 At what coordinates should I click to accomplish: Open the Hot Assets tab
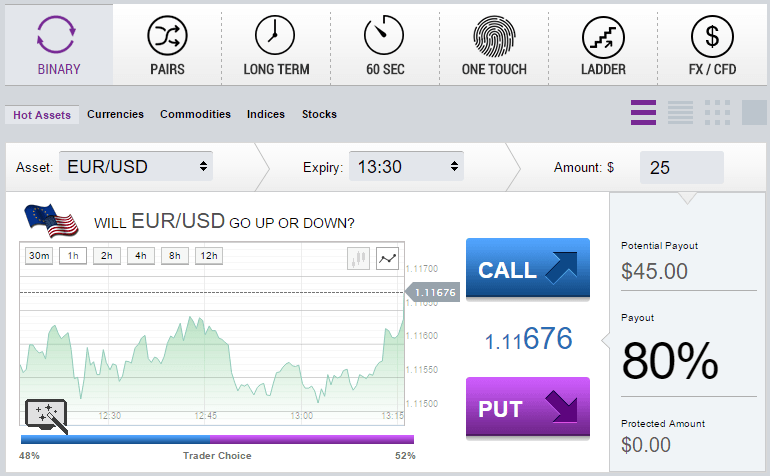coord(42,115)
